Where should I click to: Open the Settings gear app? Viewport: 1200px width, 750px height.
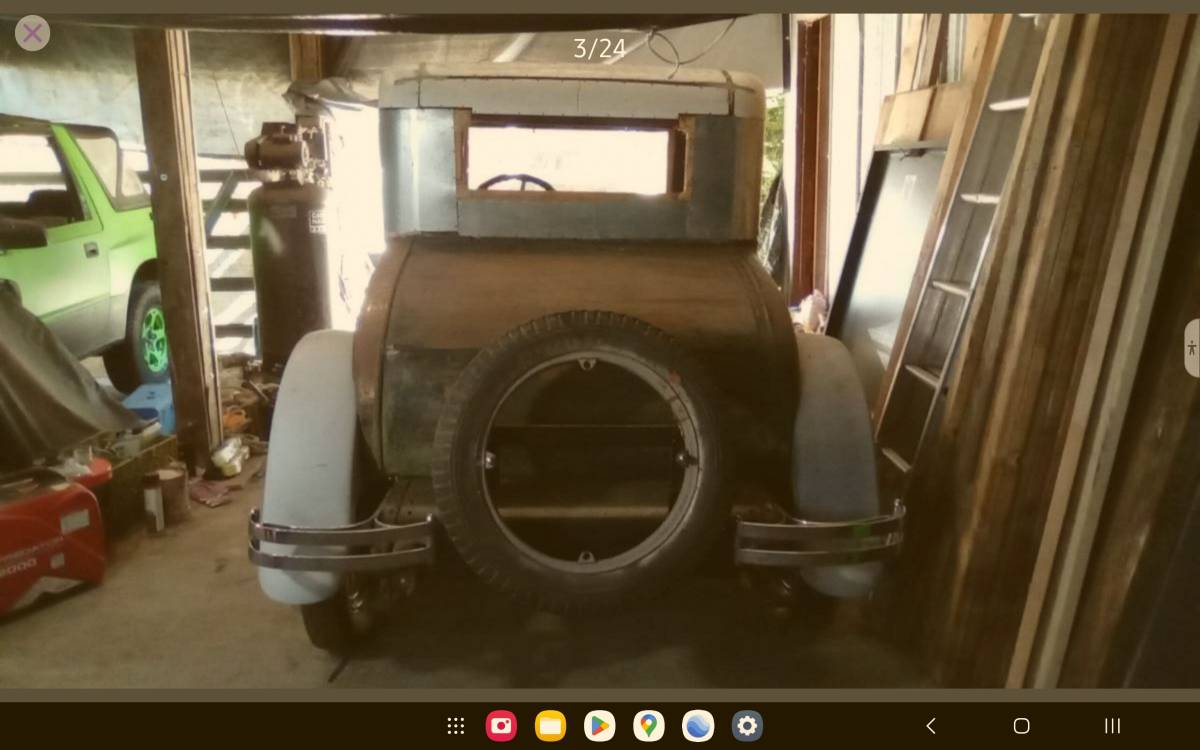(x=747, y=726)
